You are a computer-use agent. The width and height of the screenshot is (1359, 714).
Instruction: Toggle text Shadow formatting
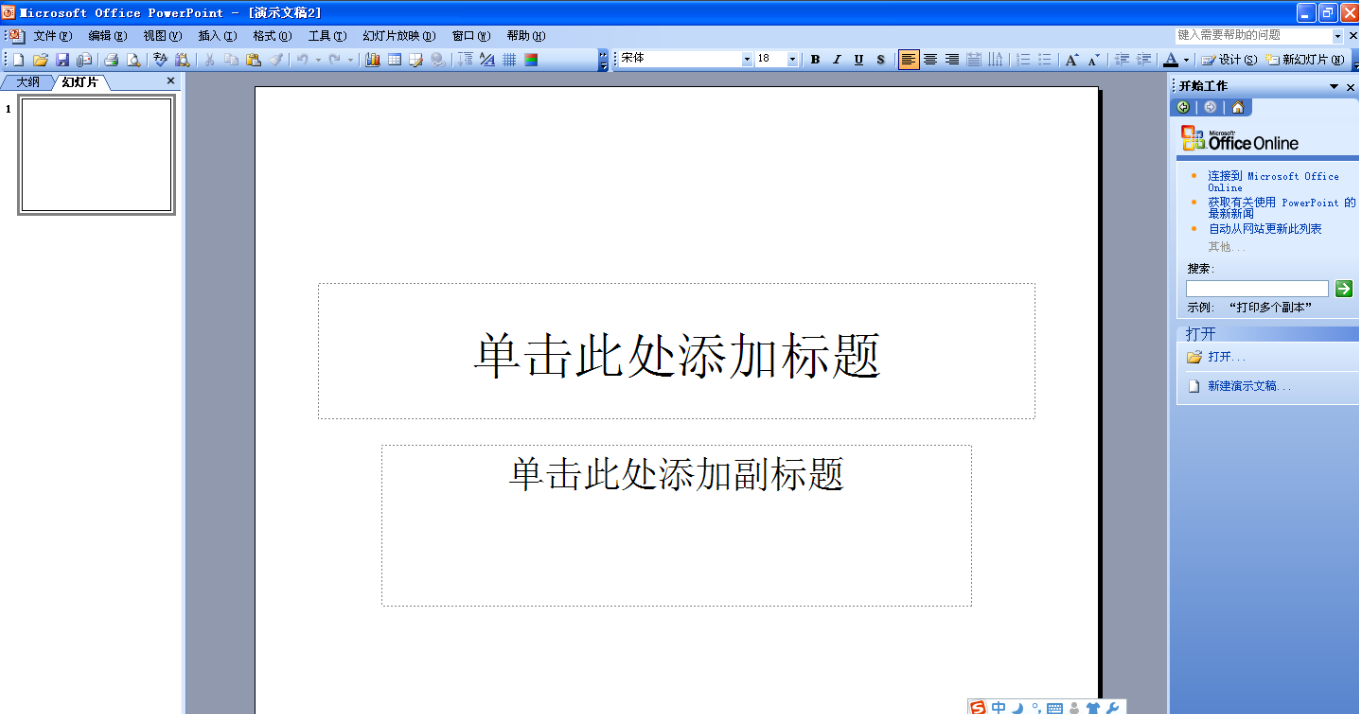pos(880,60)
